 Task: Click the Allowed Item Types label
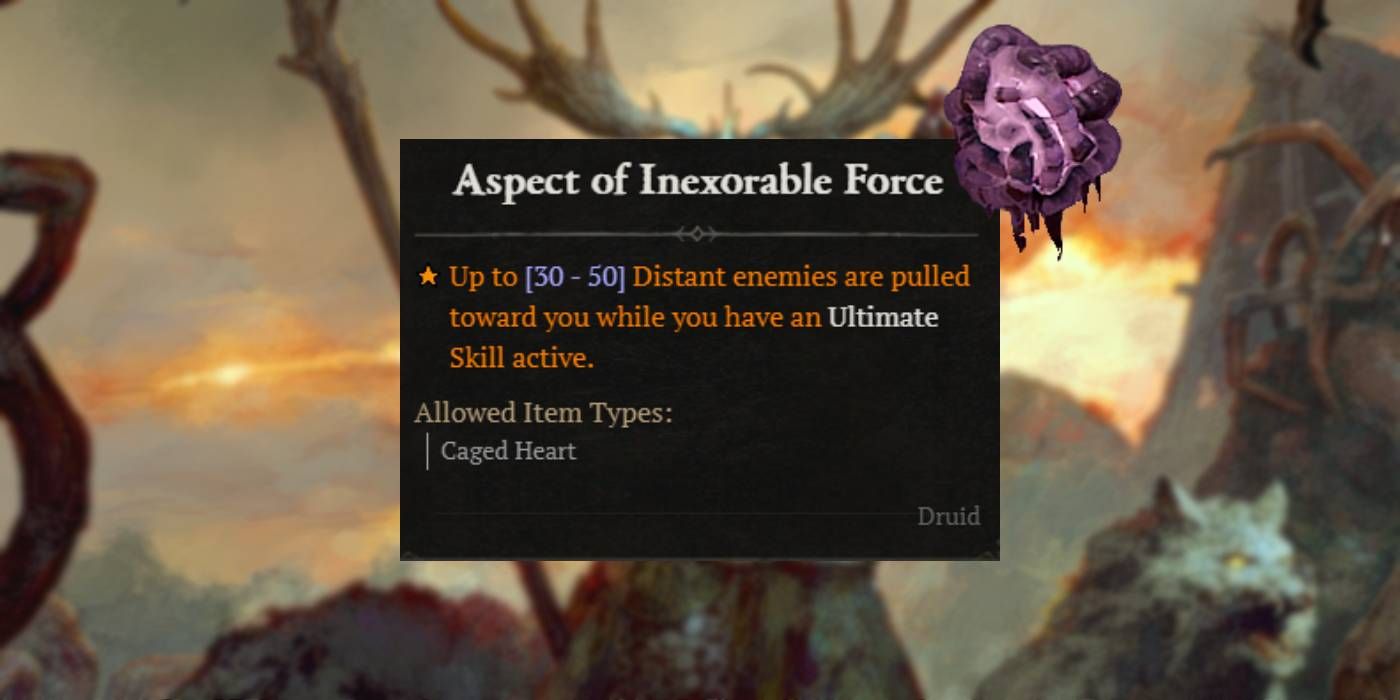543,412
